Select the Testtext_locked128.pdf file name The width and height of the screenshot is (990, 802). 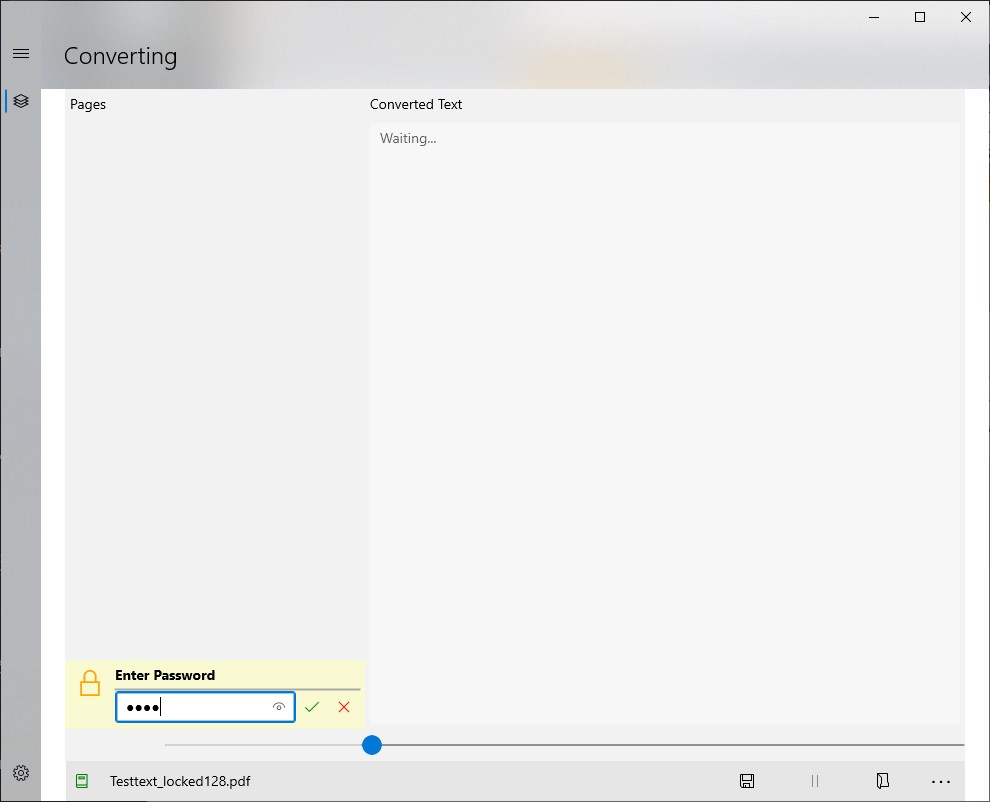click(x=180, y=781)
